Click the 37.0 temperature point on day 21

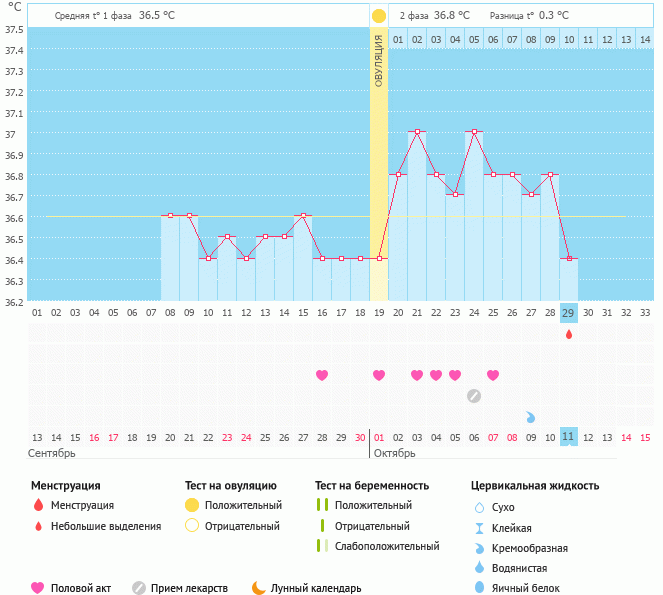[417, 131]
